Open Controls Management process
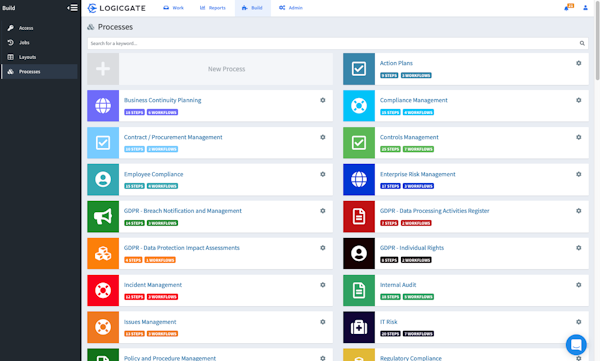The width and height of the screenshot is (600, 361). 409,137
